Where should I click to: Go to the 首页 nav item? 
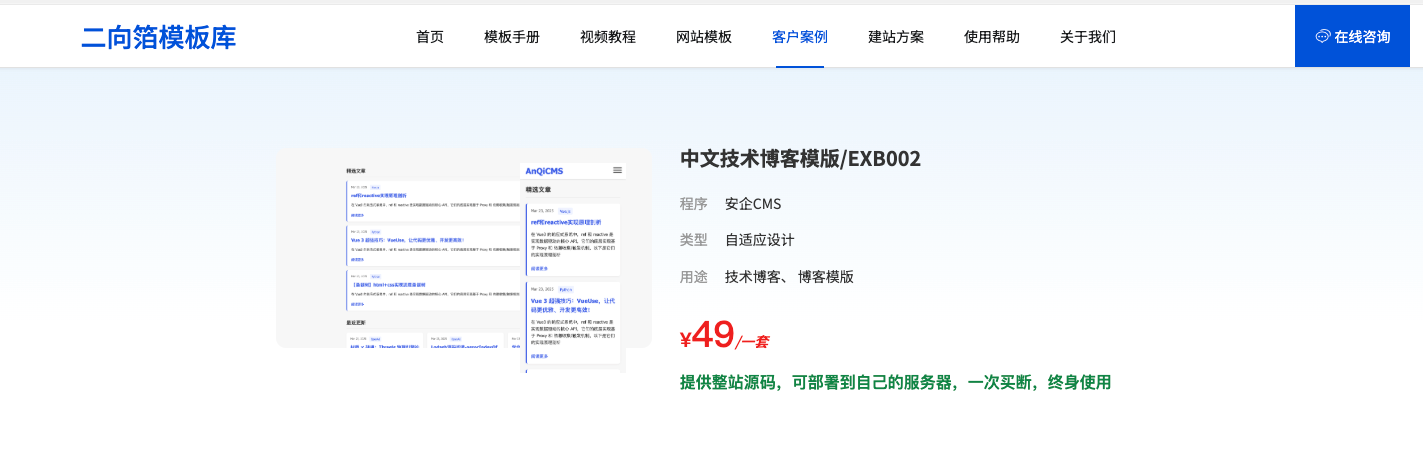pos(430,37)
